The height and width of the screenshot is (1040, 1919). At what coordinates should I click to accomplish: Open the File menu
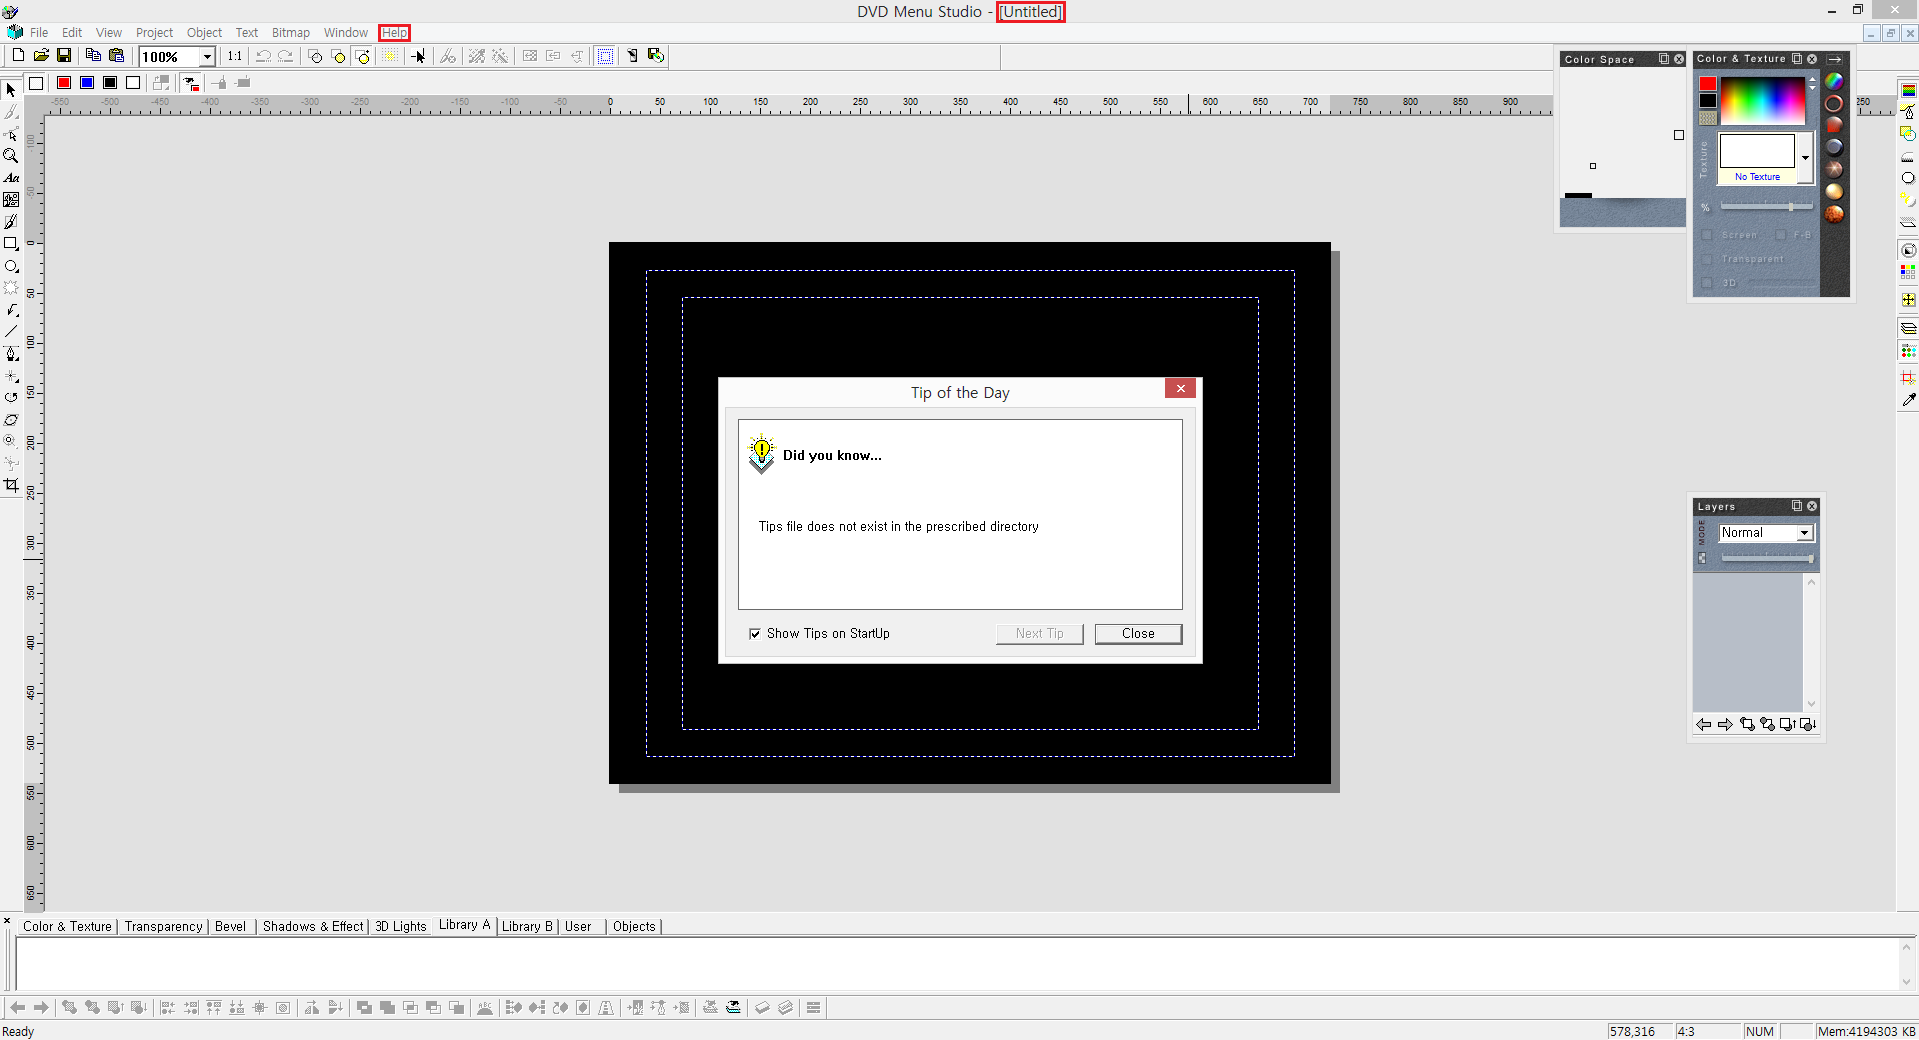39,33
